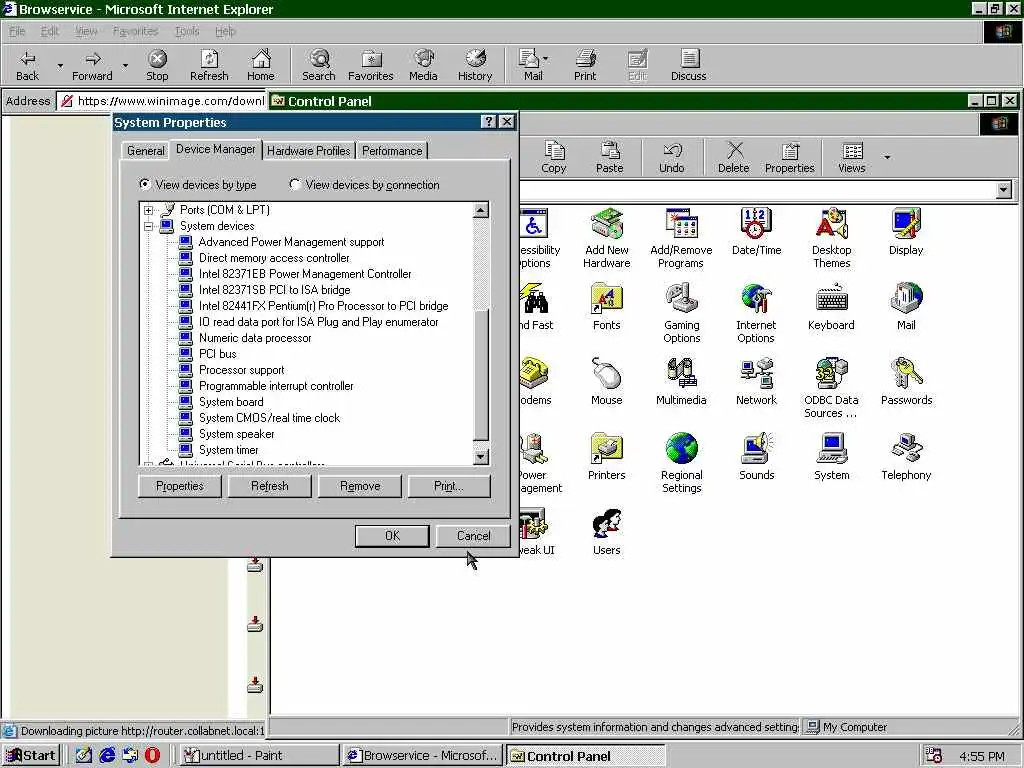The image size is (1024, 768).
Task: Switch to the Performance tab
Action: coord(392,151)
